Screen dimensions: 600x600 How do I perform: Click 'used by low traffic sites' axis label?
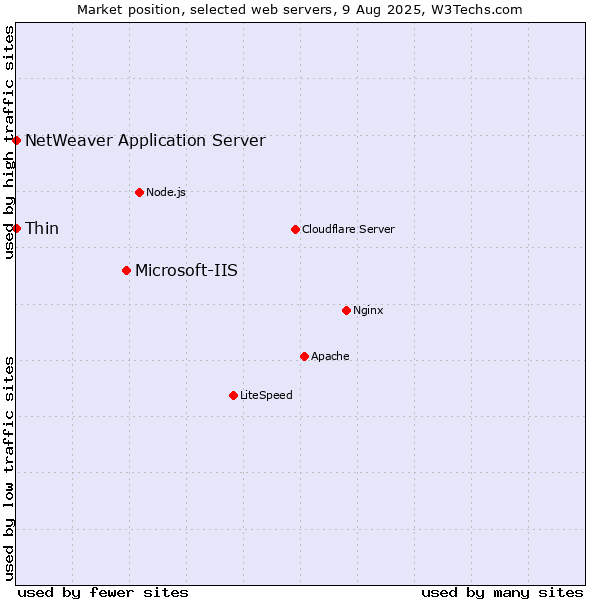click(x=9, y=470)
